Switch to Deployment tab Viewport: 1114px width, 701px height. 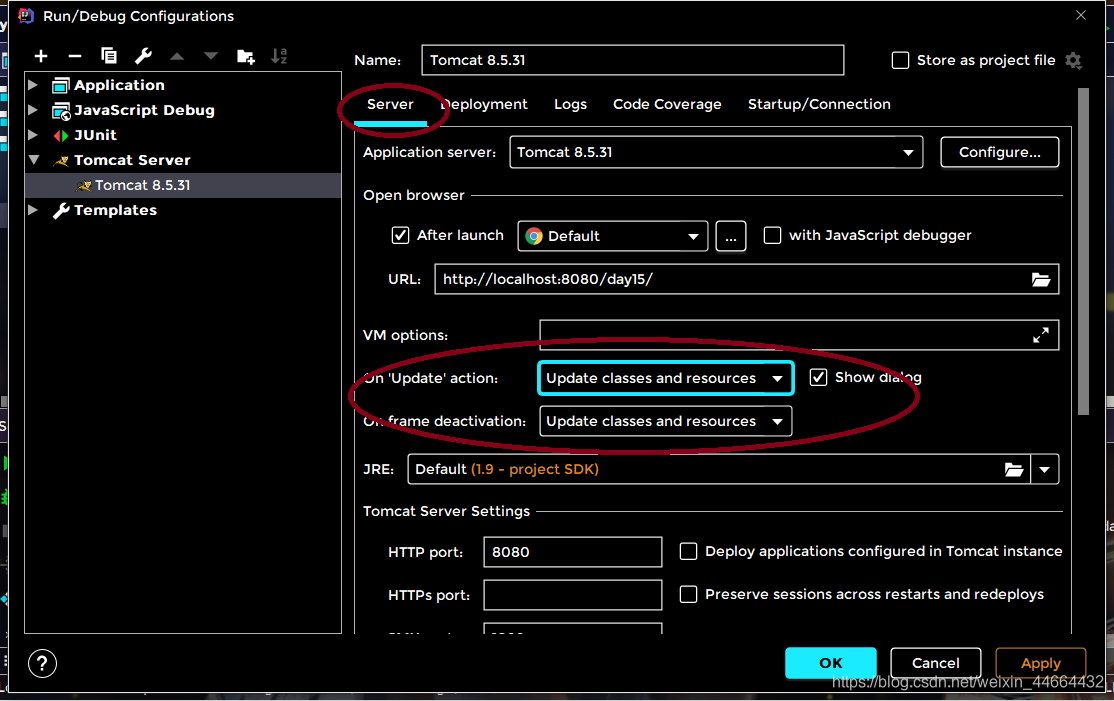[x=484, y=104]
